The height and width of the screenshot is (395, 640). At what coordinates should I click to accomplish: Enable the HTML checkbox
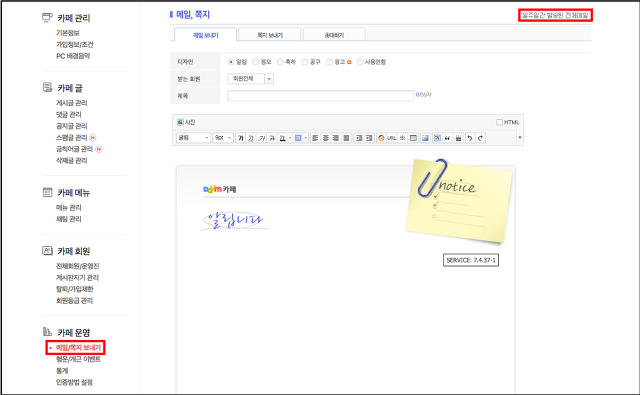click(499, 122)
